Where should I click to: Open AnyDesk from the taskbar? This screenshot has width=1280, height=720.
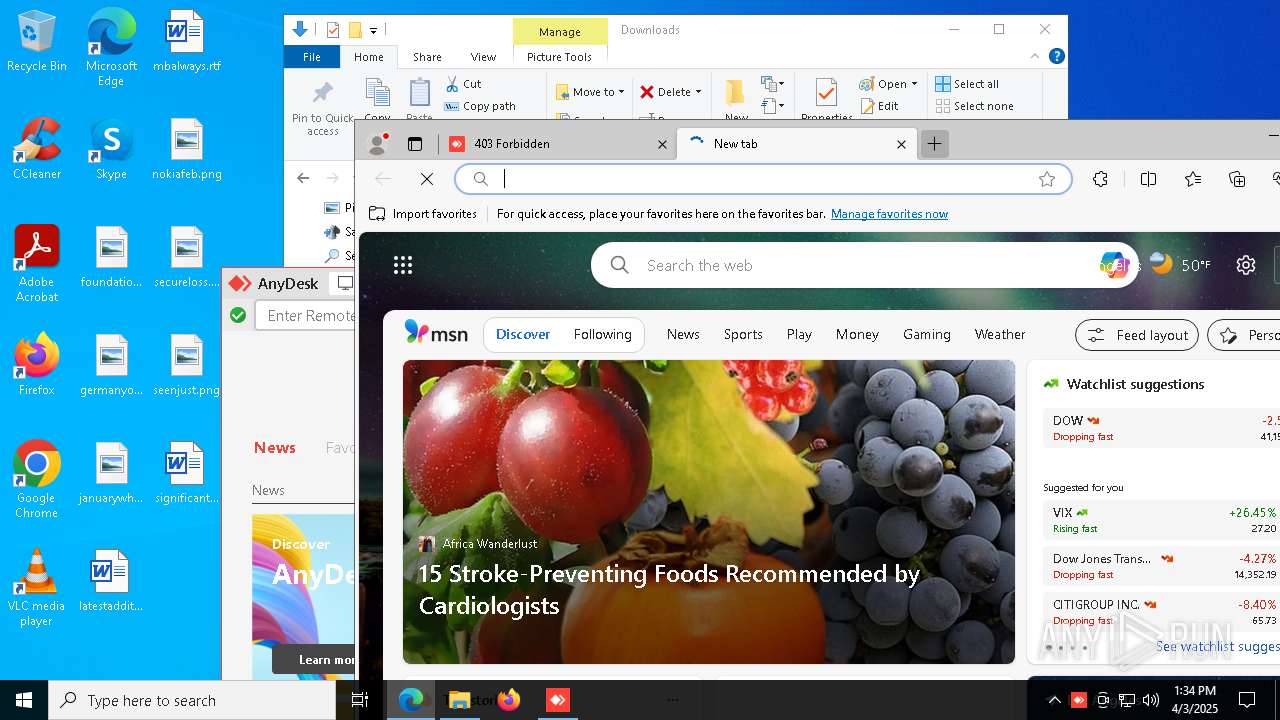tap(558, 700)
